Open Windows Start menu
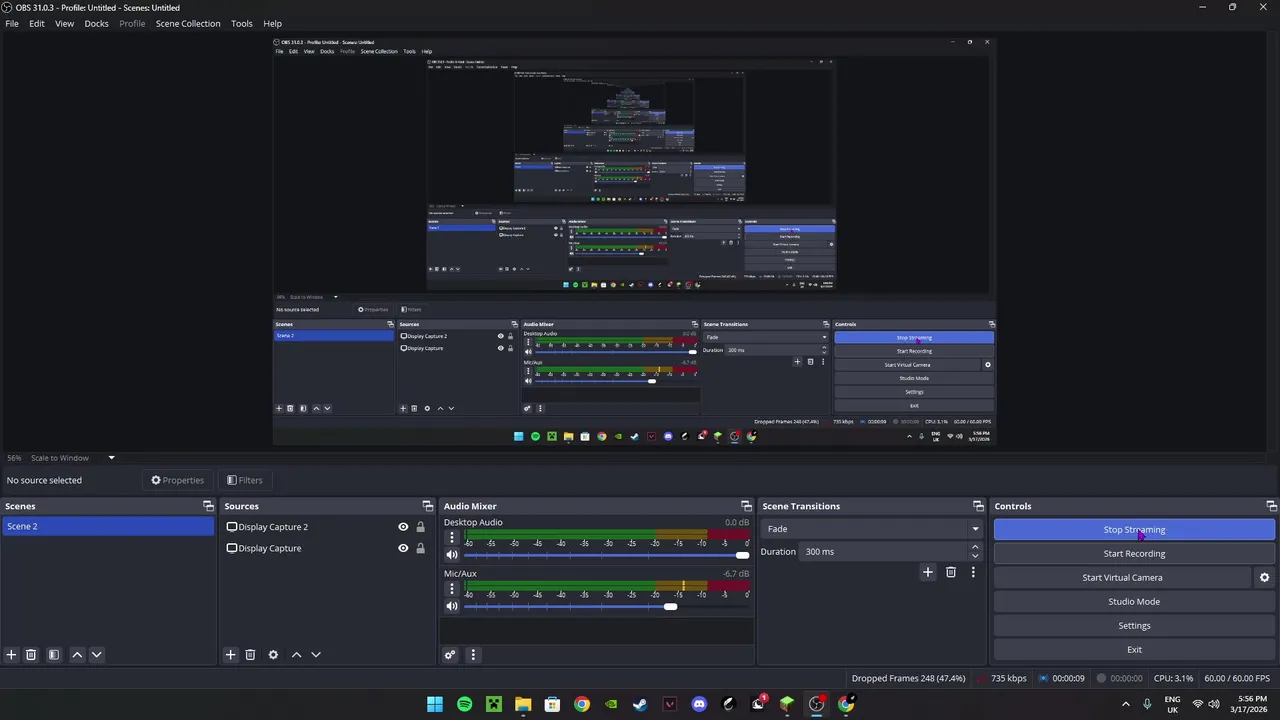1280x720 pixels. pyautogui.click(x=435, y=704)
